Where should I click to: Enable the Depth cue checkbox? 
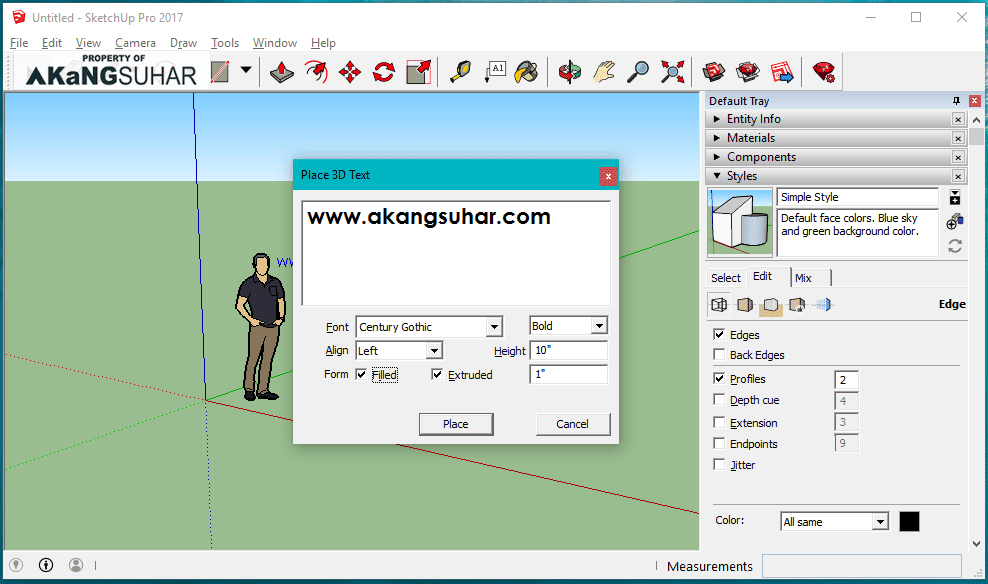[x=719, y=399]
